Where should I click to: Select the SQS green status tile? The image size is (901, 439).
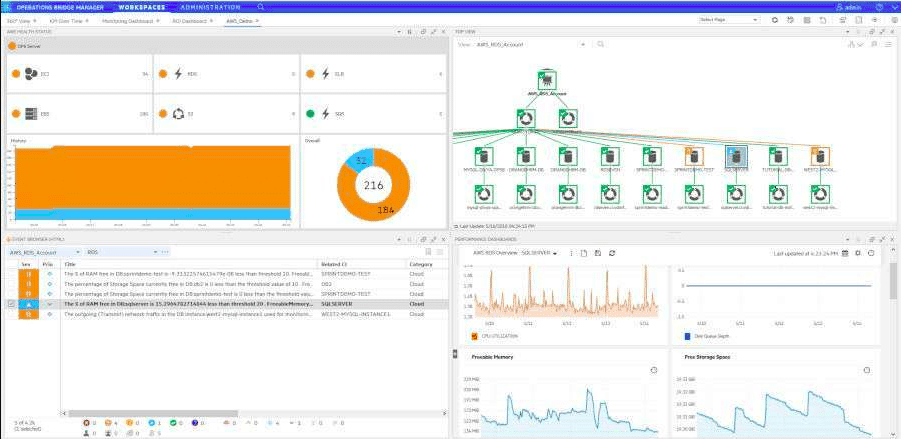374,114
